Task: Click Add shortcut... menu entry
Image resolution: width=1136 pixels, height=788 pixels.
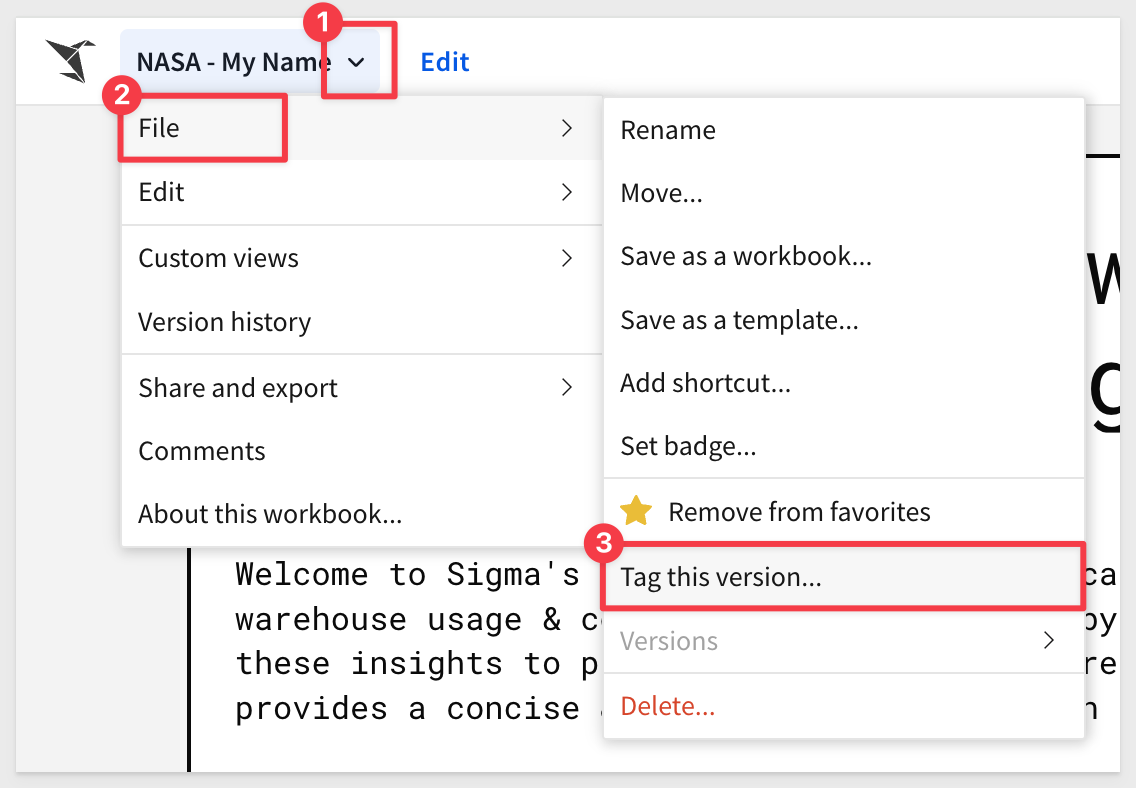Action: [x=705, y=383]
